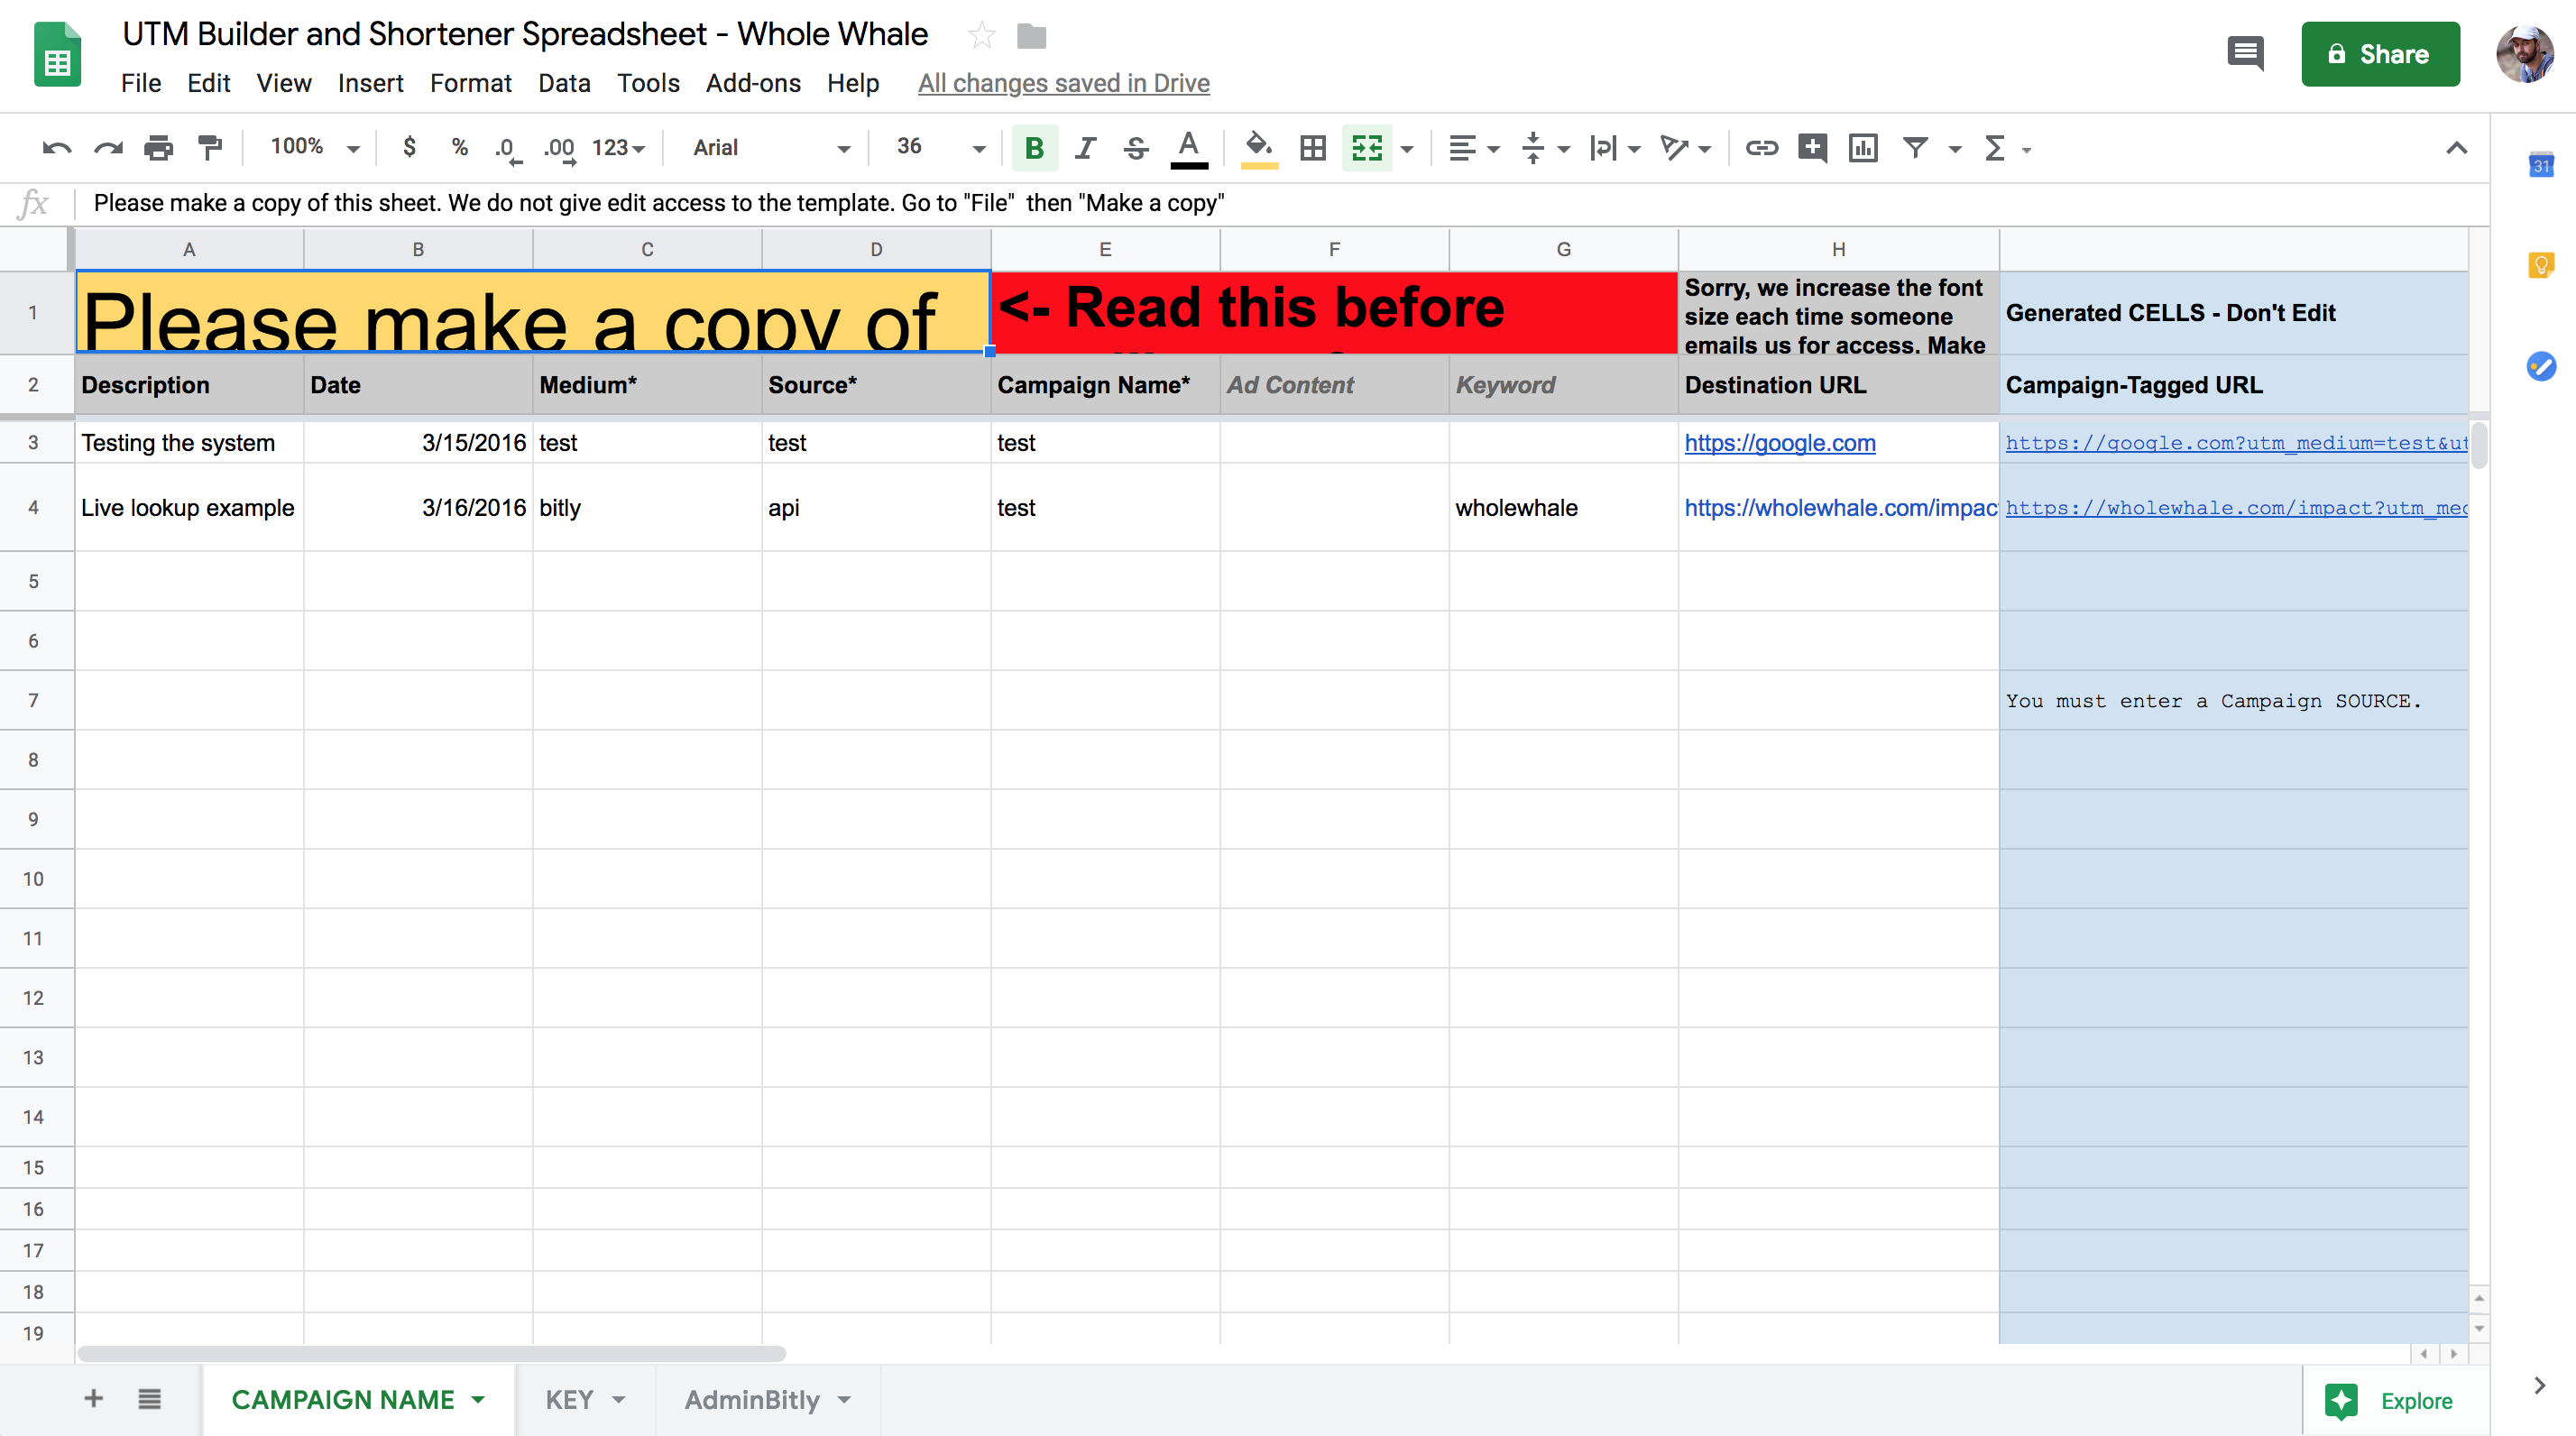The height and width of the screenshot is (1436, 2576).
Task: Click the green Share button
Action: pos(2380,54)
